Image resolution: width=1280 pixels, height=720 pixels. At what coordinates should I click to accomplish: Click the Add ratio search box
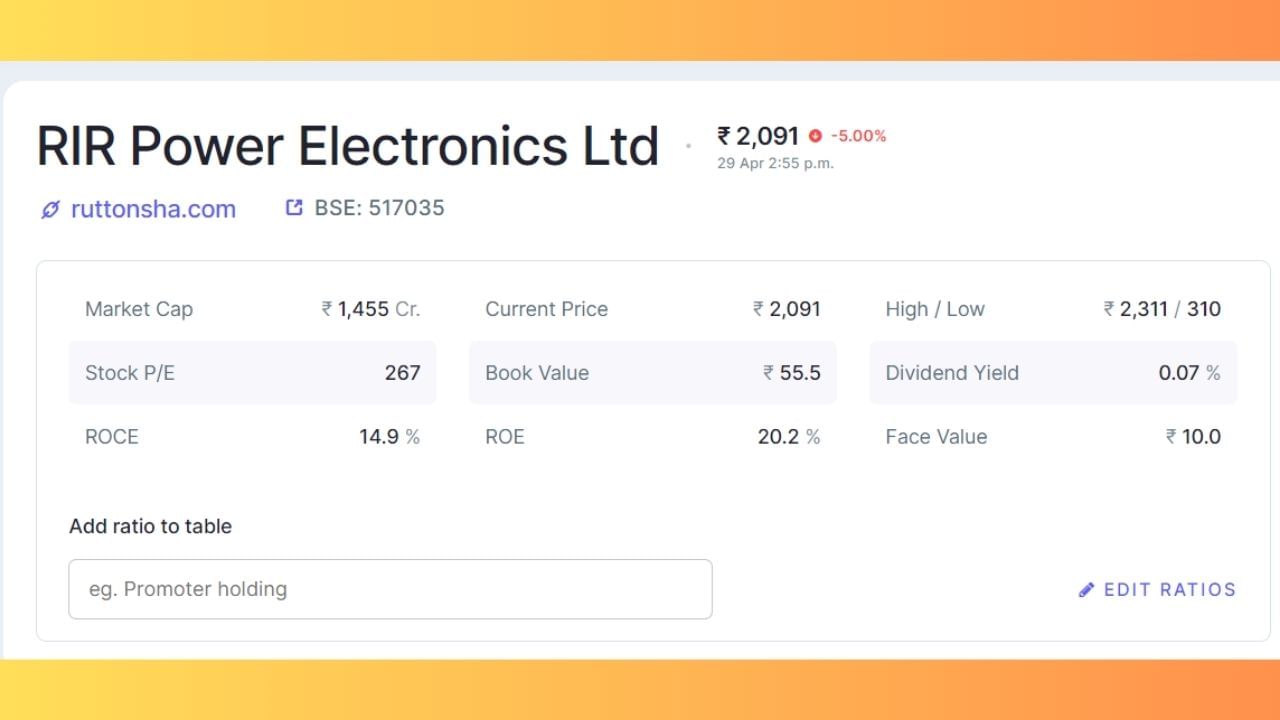click(390, 589)
